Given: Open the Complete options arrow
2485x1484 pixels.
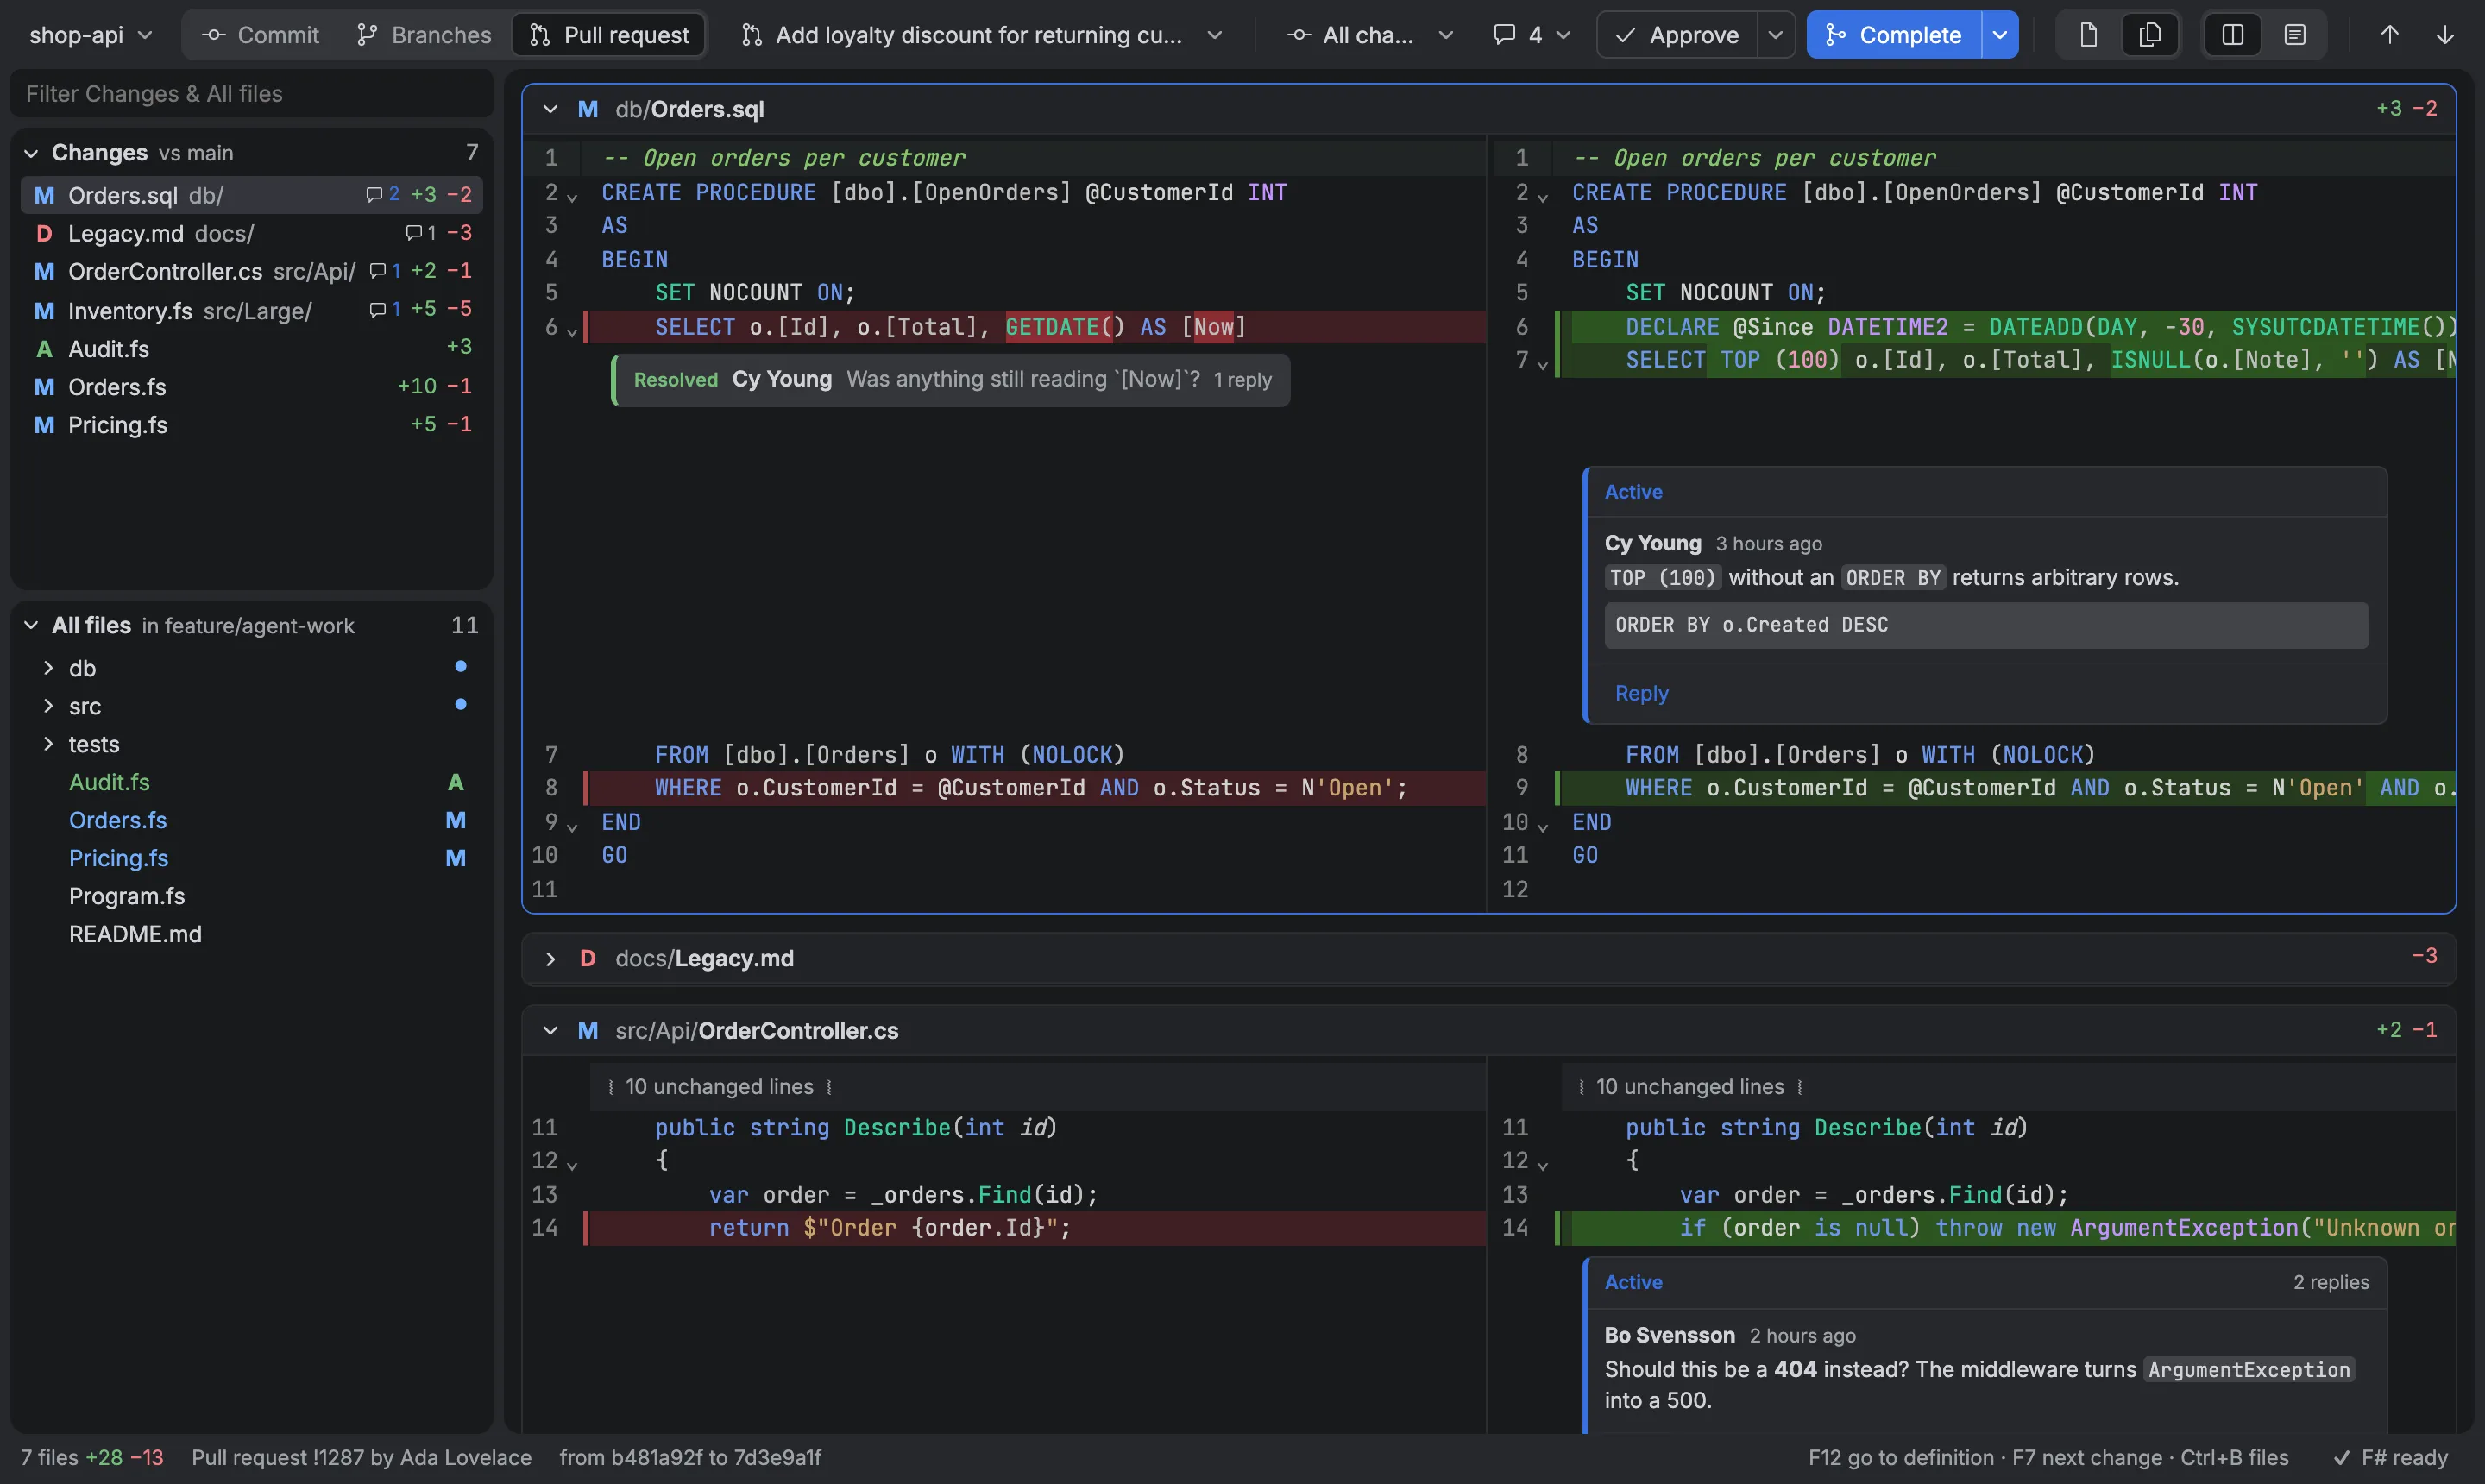Looking at the screenshot, I should [x=2000, y=35].
